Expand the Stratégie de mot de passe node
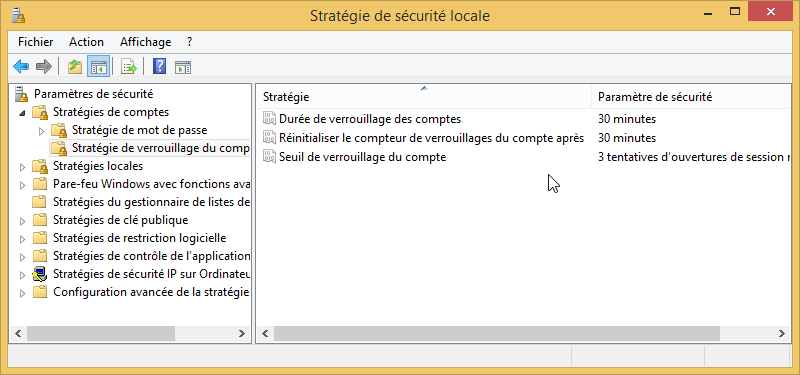This screenshot has height=375, width=800. 41,131
